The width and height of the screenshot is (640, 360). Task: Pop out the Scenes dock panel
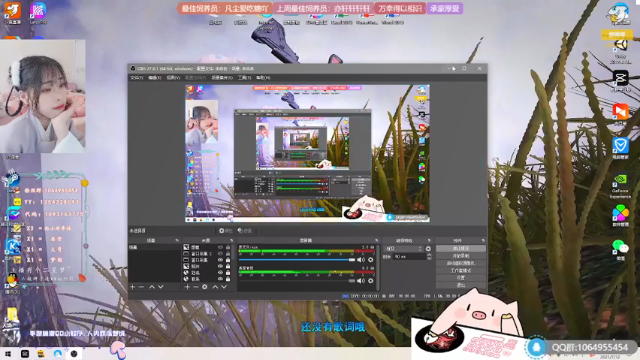tap(177, 240)
